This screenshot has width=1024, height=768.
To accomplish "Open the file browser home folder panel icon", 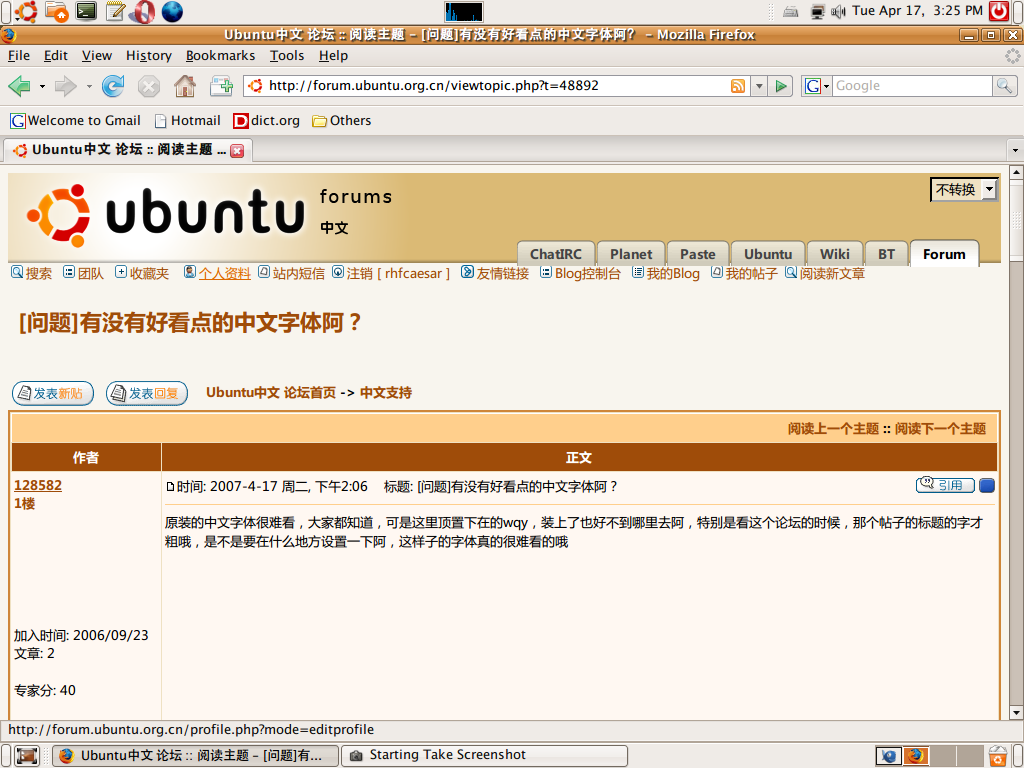I will pos(56,11).
